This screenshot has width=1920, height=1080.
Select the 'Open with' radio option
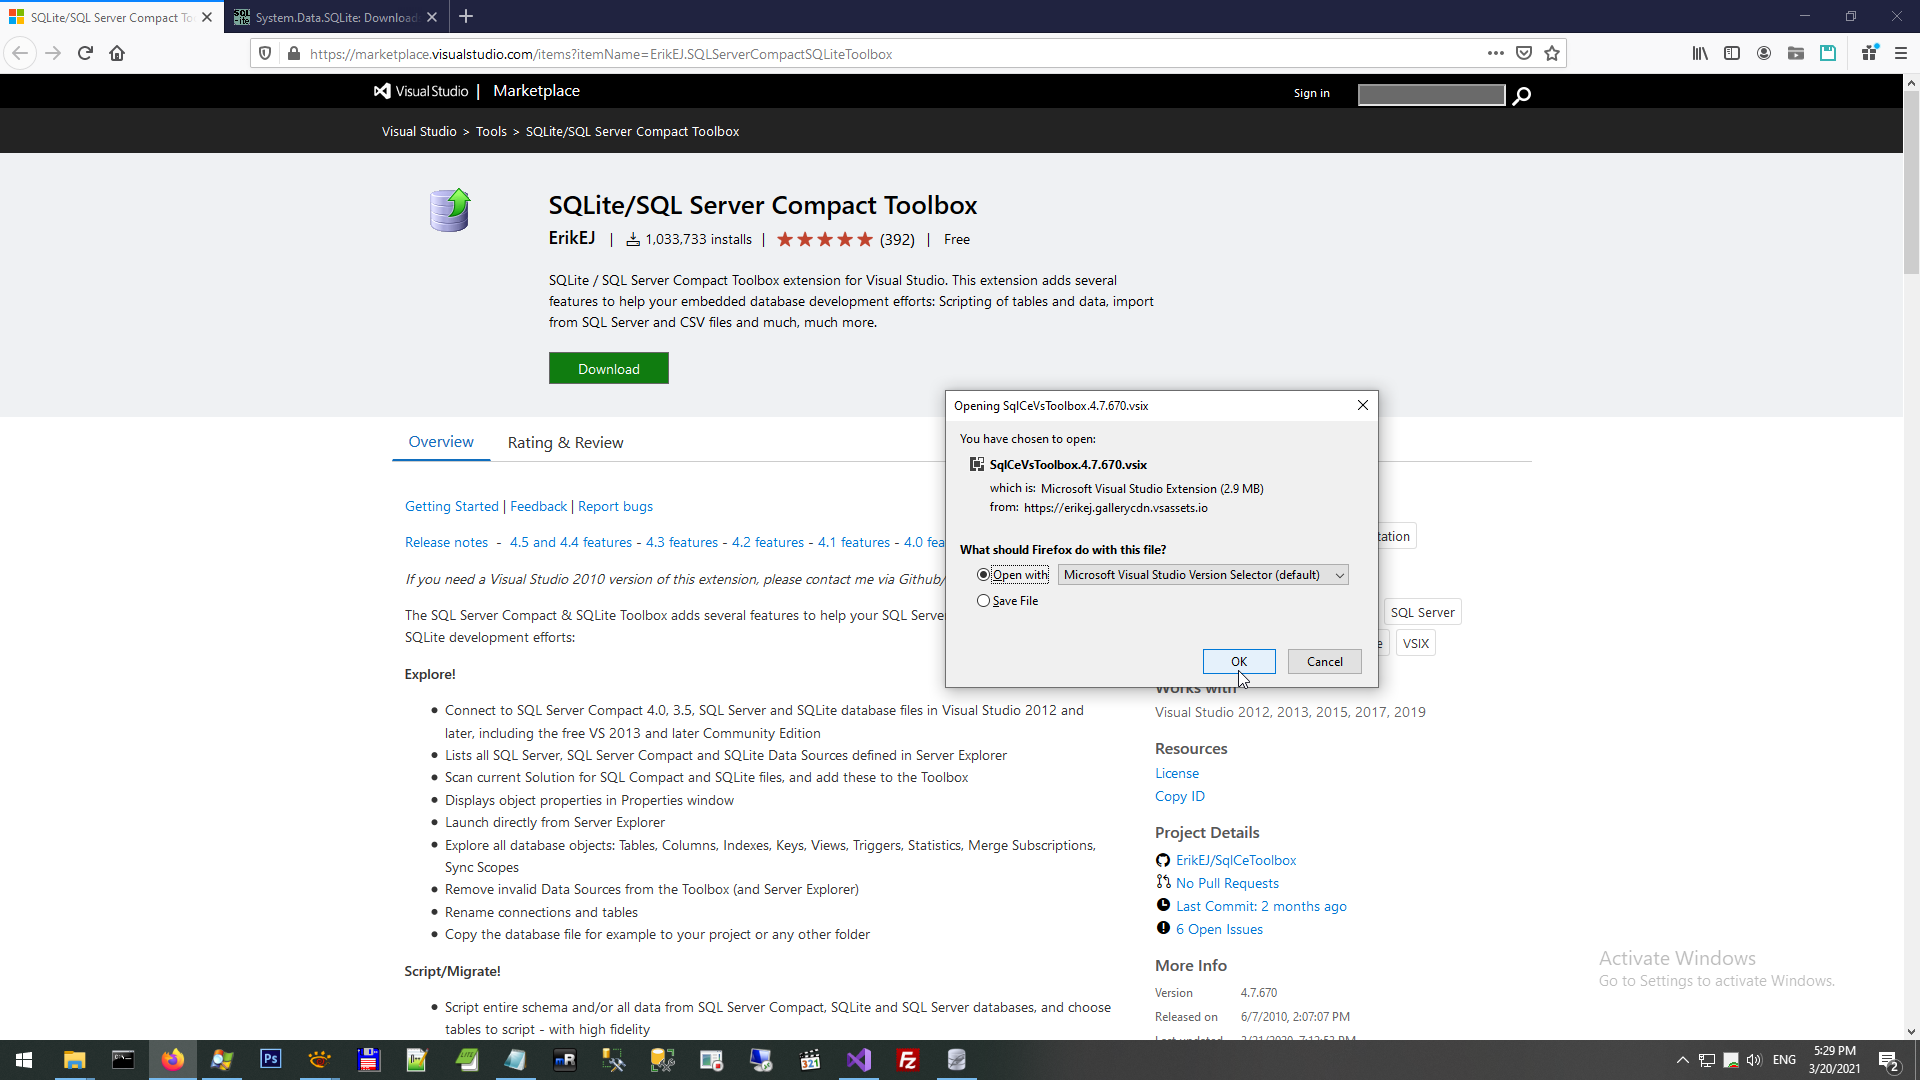tap(983, 575)
